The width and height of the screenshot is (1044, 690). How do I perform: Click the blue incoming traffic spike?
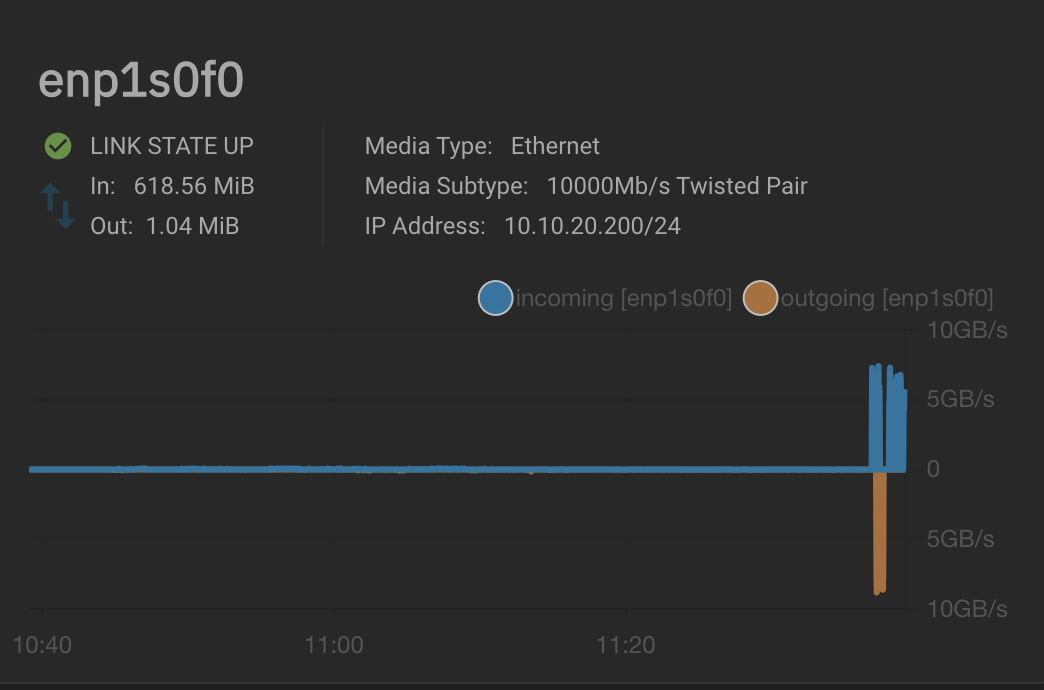(888, 418)
